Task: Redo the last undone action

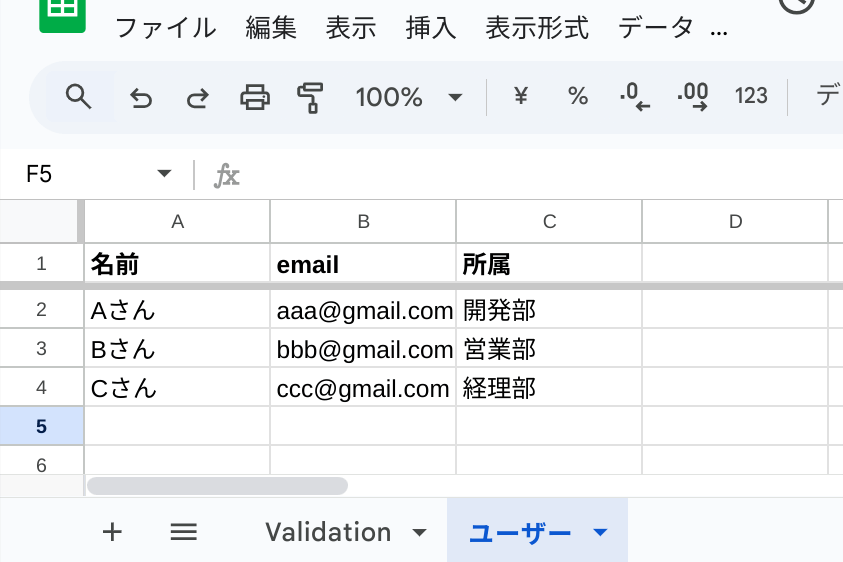Action: [197, 98]
